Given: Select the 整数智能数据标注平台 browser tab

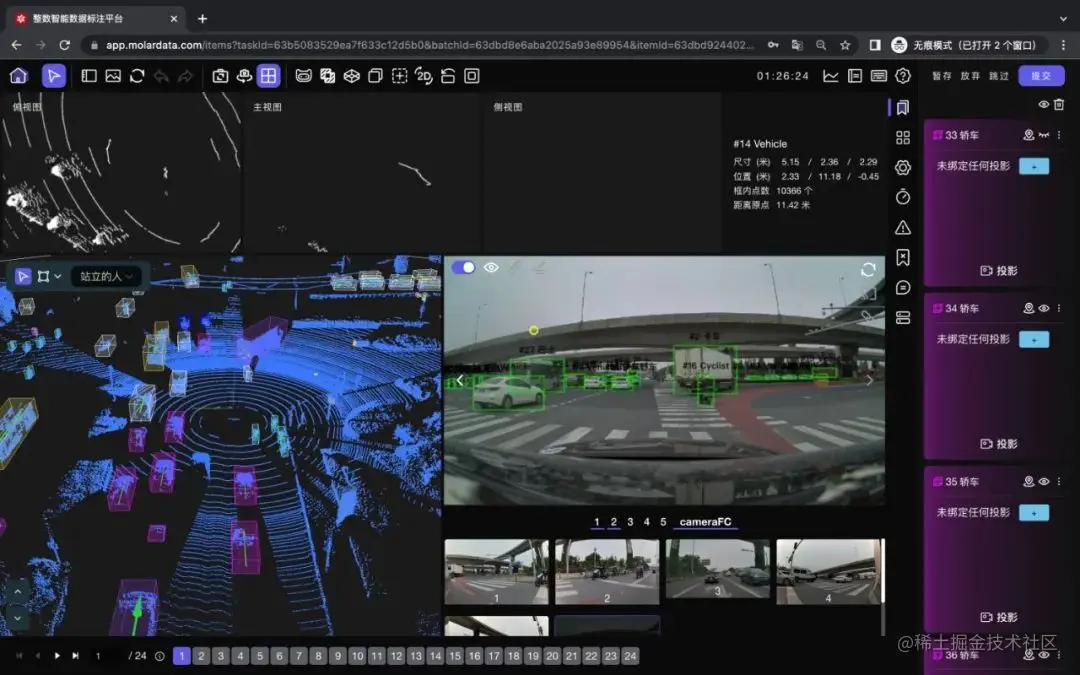Looking at the screenshot, I should [96, 19].
